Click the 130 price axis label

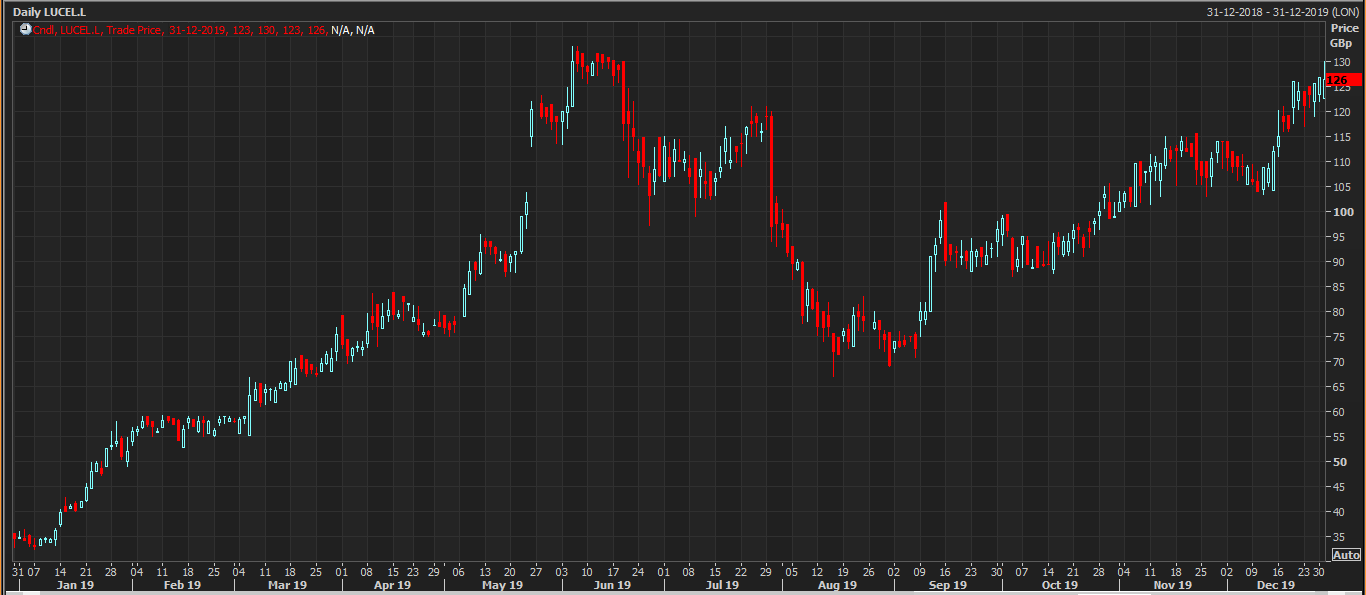click(x=1341, y=62)
